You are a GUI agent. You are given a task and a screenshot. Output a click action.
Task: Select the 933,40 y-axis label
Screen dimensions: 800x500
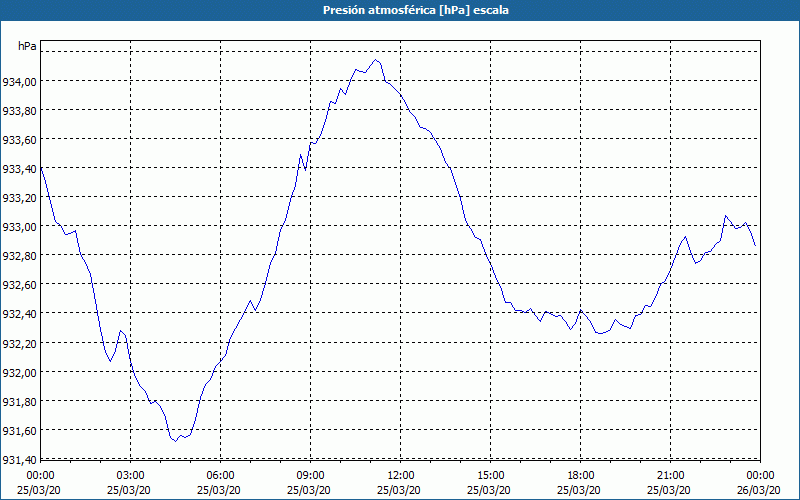pos(19,168)
